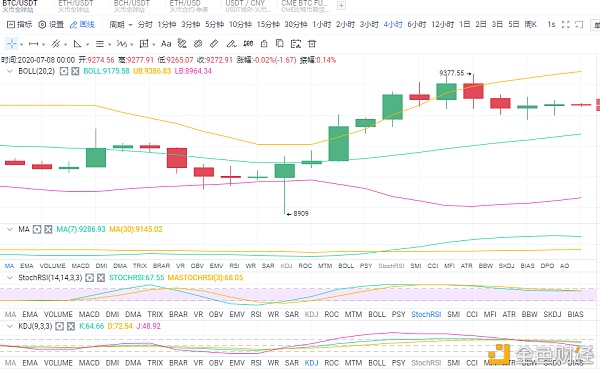
Task: Select the 4小时 timeframe
Action: pos(393,24)
